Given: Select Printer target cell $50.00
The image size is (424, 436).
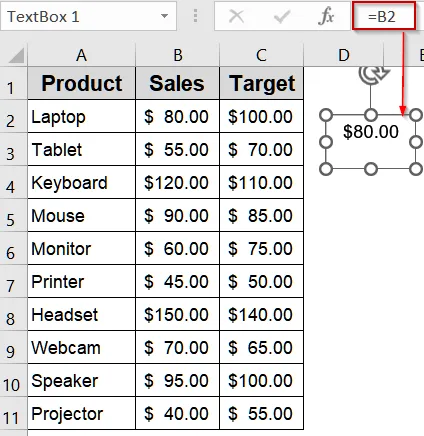Looking at the screenshot, I should [x=262, y=281].
